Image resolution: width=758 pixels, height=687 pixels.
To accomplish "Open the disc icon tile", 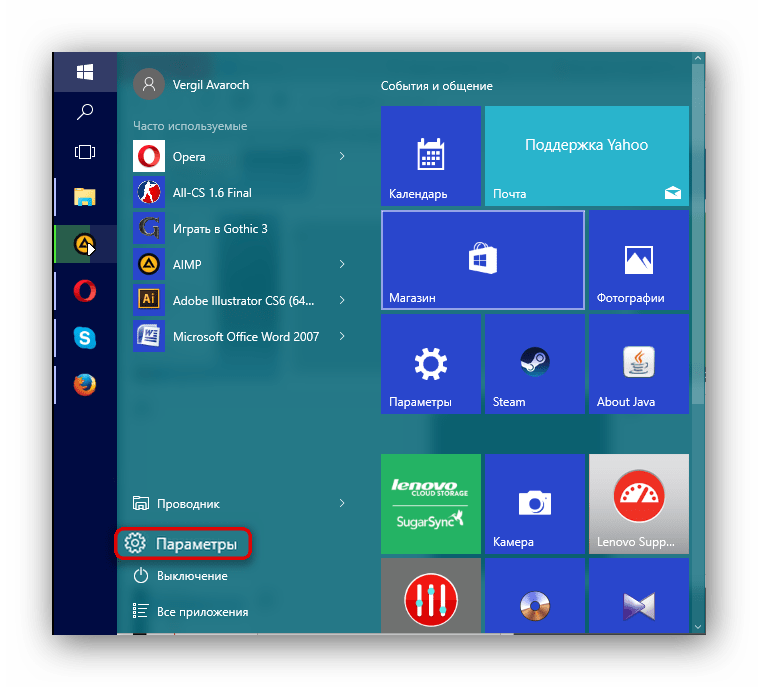I will [x=535, y=596].
